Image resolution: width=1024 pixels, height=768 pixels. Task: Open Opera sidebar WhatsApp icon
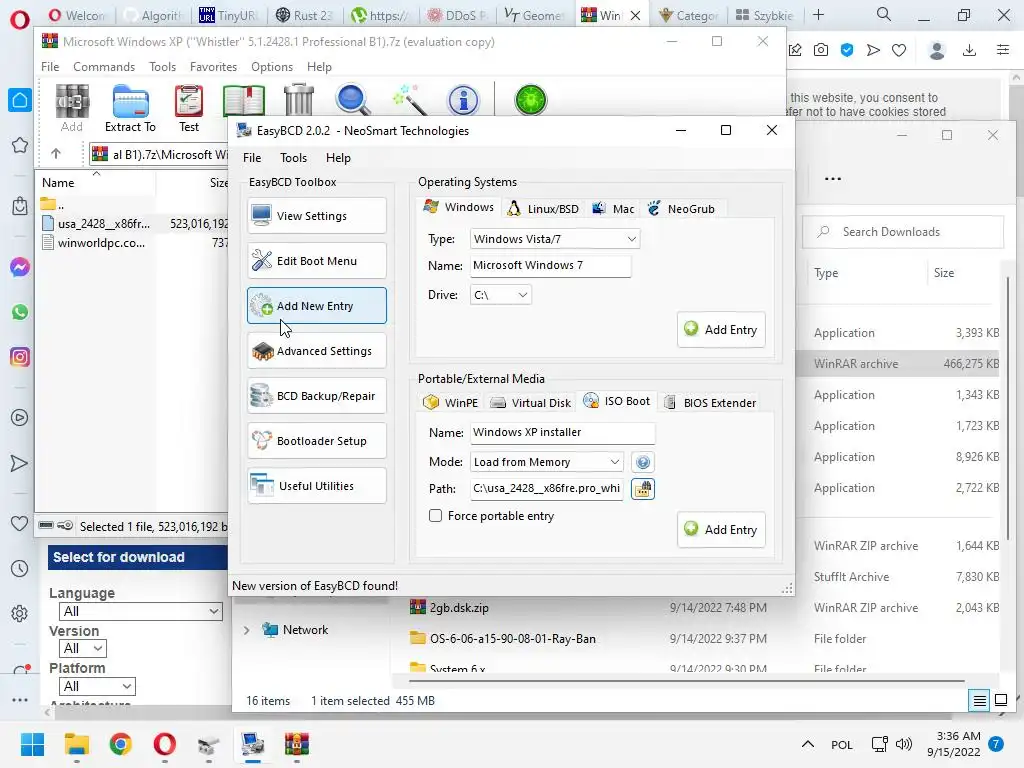20,312
